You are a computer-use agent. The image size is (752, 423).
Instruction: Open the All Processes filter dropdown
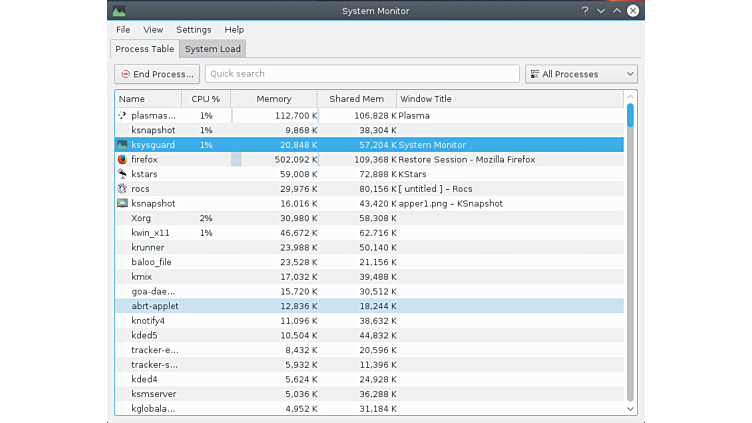[x=581, y=74]
